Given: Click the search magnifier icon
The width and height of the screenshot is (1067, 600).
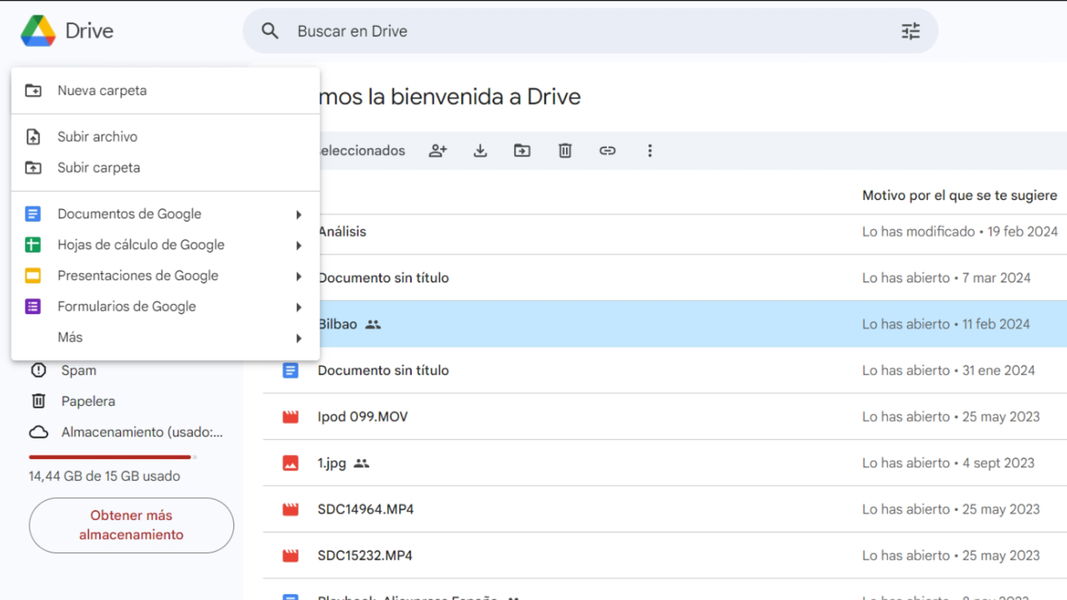Looking at the screenshot, I should click(270, 31).
